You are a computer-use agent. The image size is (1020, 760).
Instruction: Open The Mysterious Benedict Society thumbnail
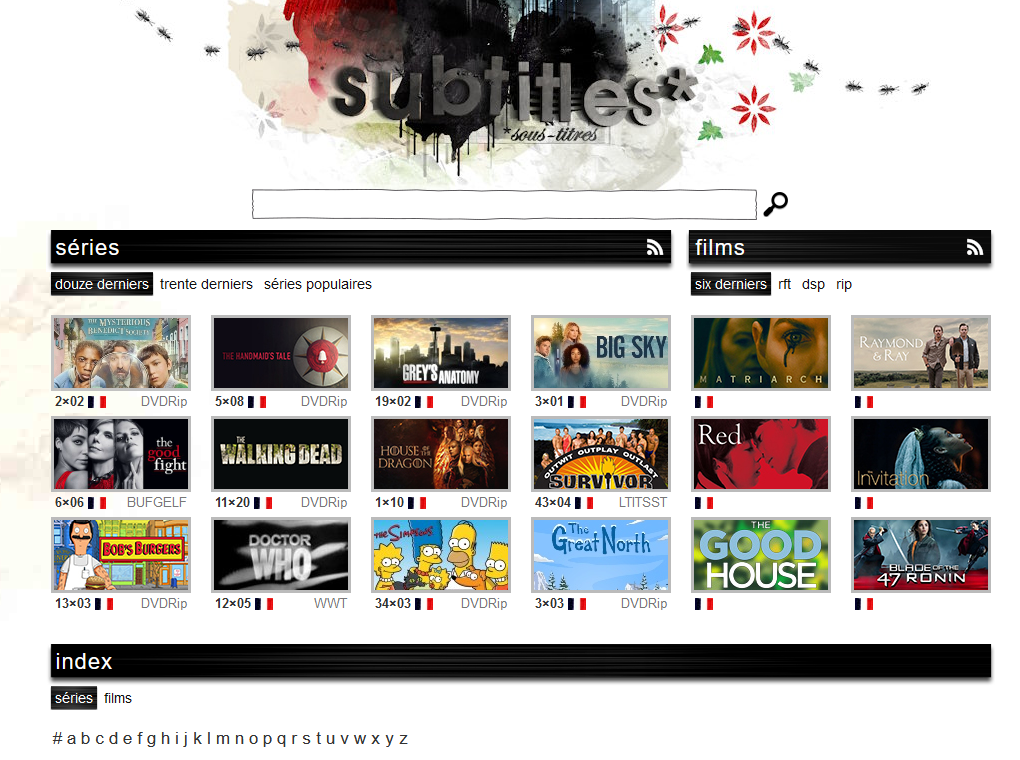coord(121,353)
